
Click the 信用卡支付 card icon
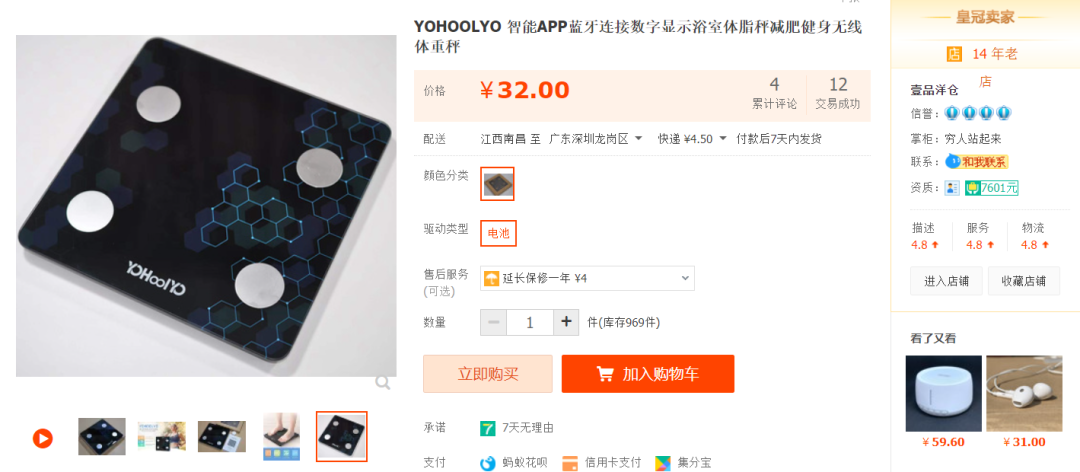pos(570,462)
